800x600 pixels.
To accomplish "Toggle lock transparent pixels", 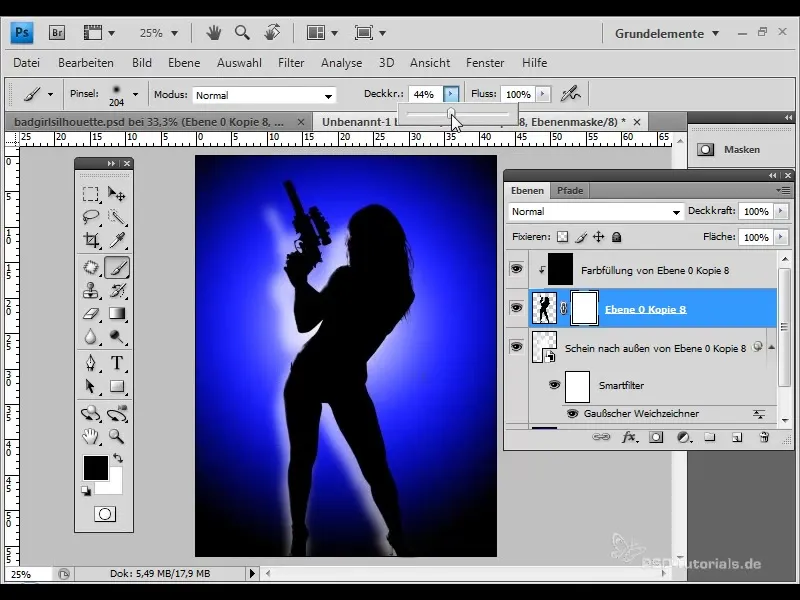I will pos(562,237).
